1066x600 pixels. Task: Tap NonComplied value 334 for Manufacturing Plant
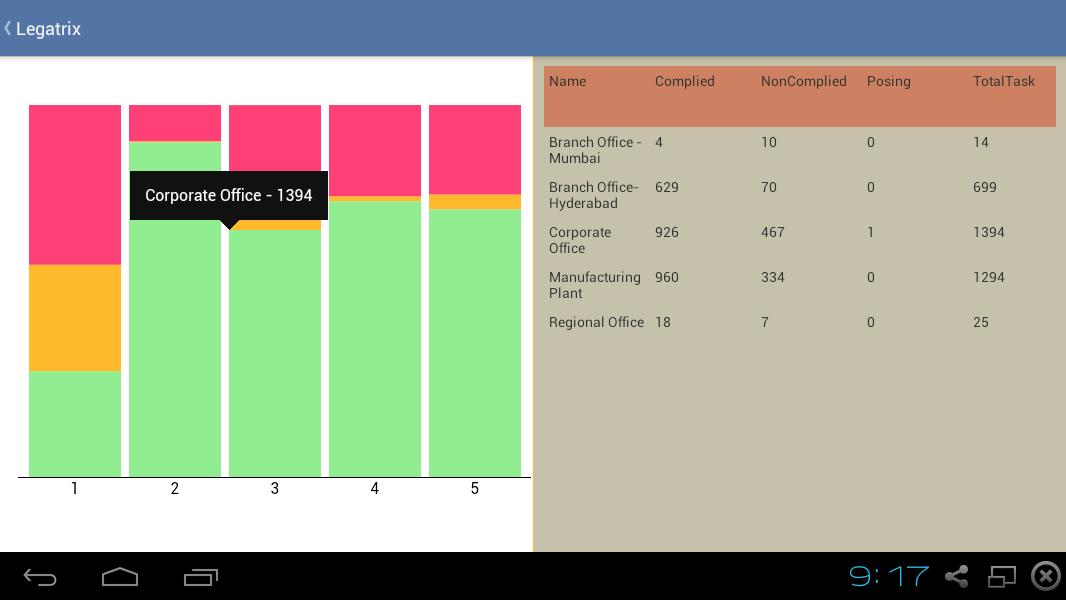click(x=772, y=277)
